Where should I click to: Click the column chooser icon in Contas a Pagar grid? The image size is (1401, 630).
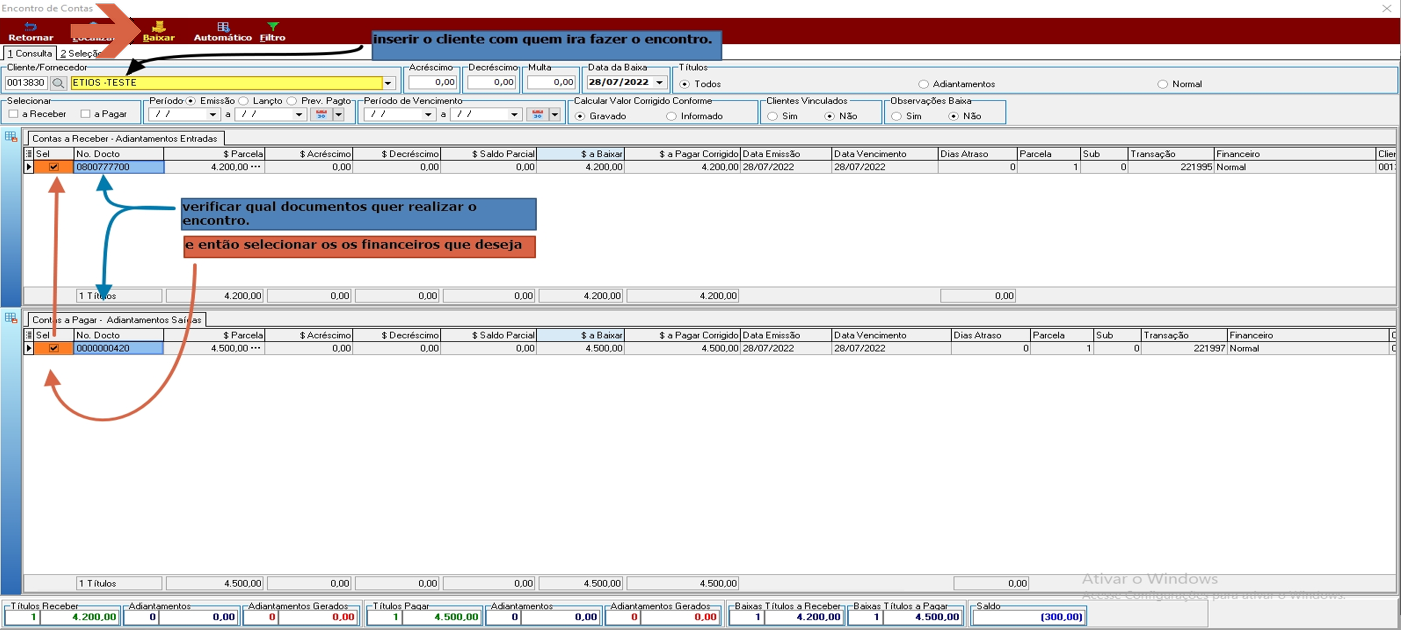(x=29, y=336)
